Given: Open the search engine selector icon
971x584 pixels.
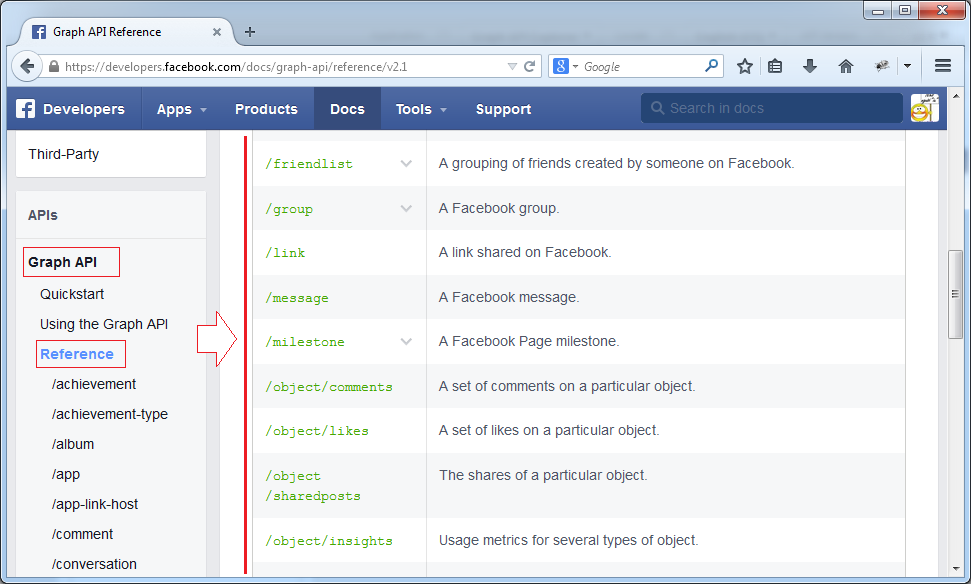Looking at the screenshot, I should point(565,66).
